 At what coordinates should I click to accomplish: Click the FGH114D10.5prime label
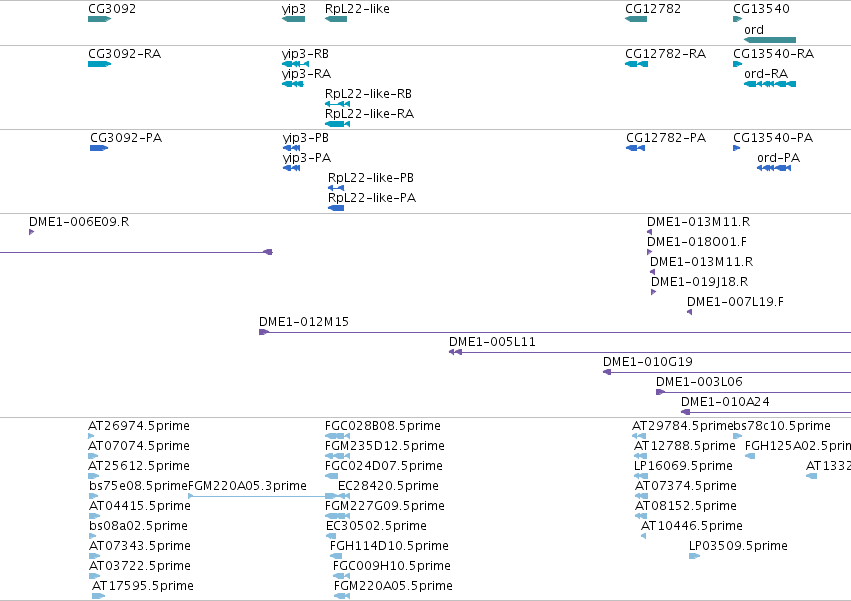point(389,547)
